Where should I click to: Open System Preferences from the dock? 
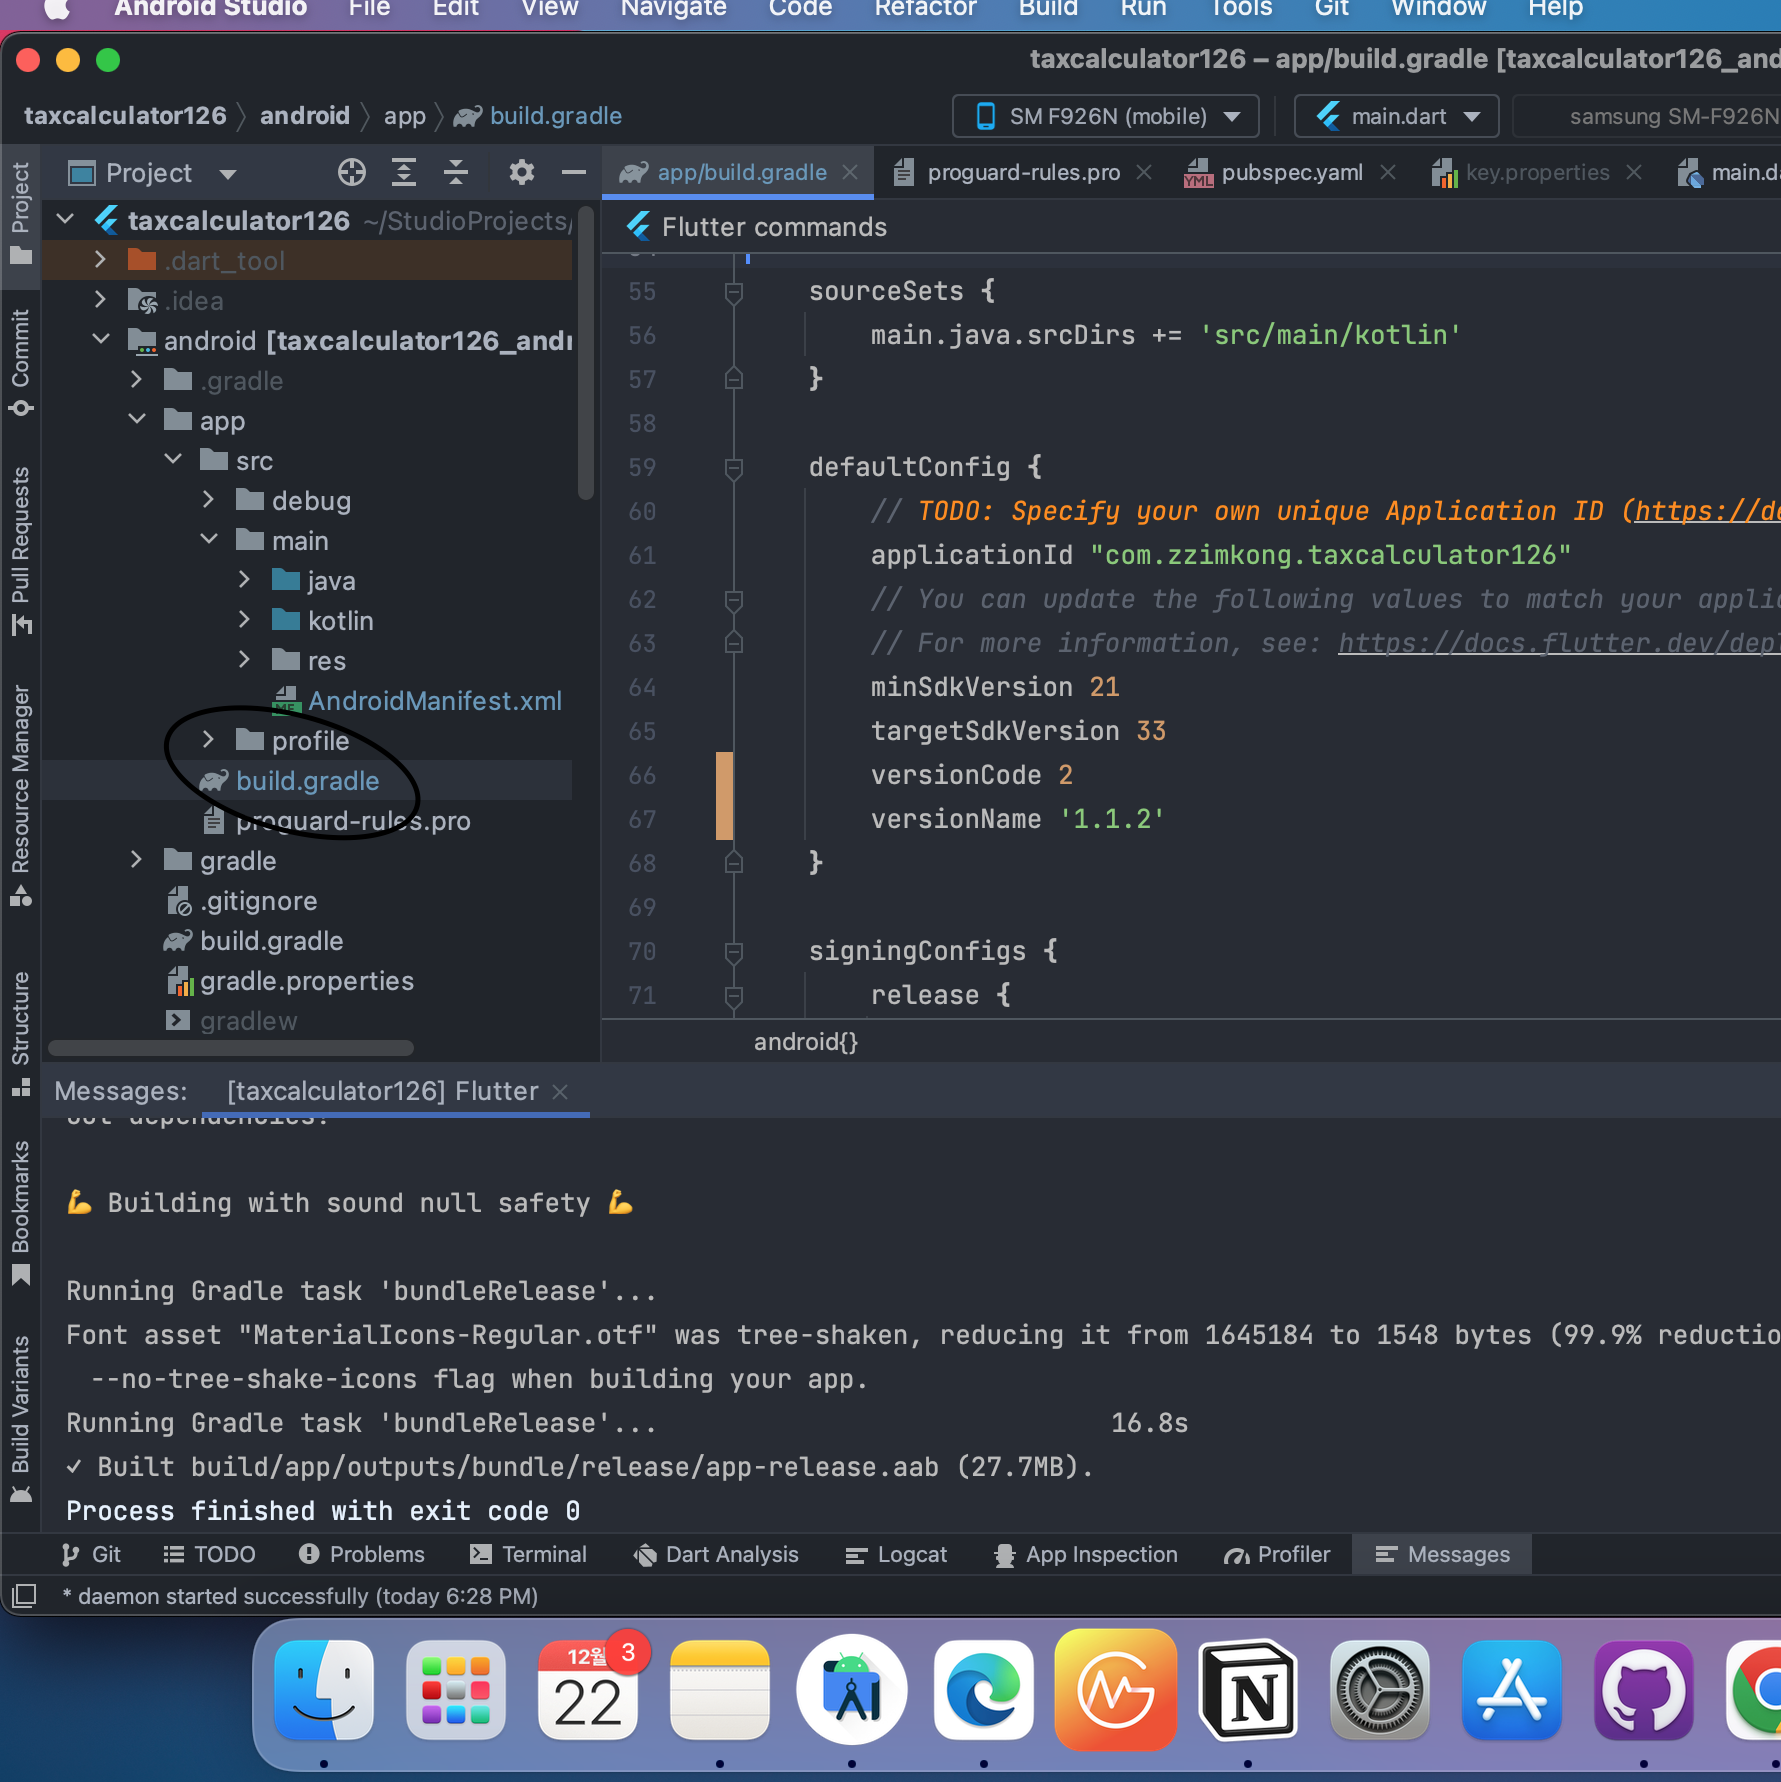click(x=1380, y=1691)
